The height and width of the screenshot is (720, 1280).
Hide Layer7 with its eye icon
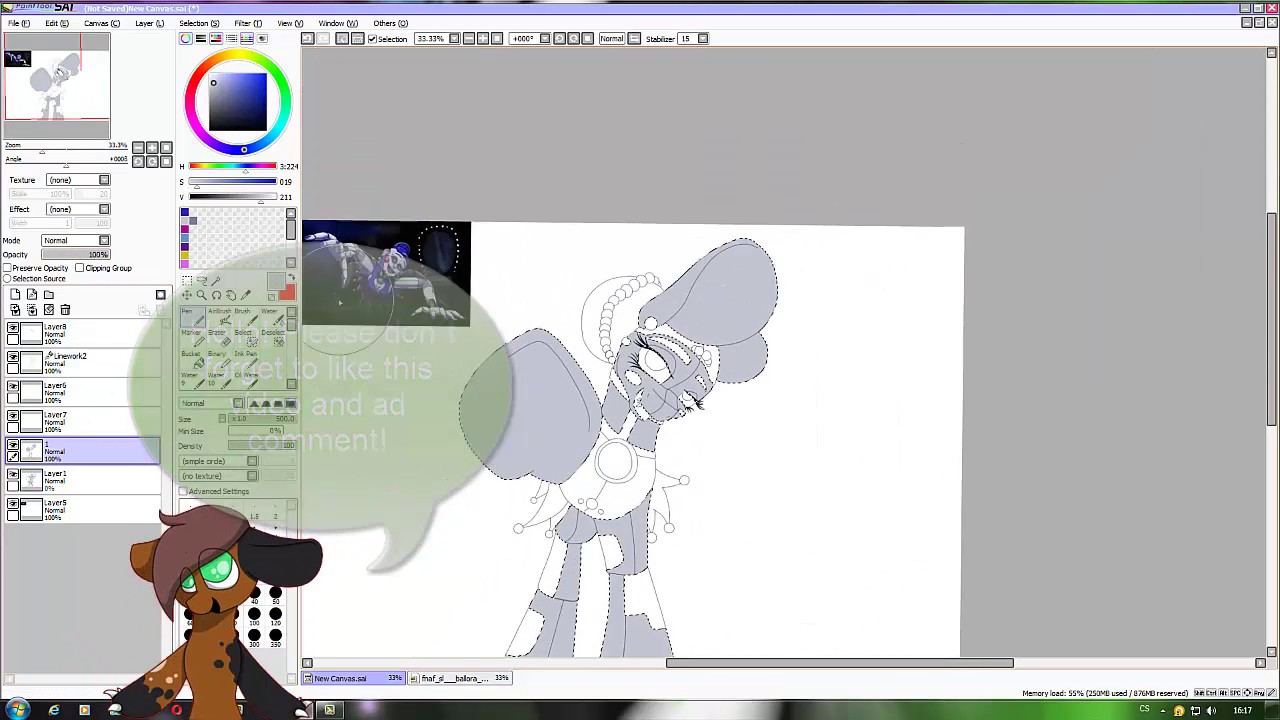click(x=13, y=415)
